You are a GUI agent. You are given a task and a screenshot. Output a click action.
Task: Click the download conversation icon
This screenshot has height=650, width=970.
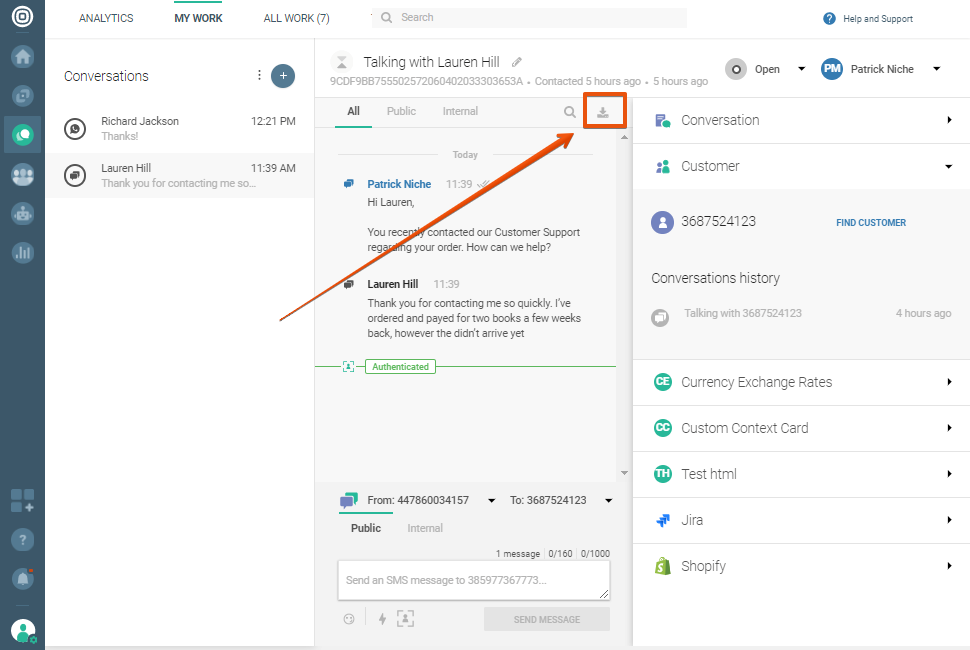[x=603, y=112]
